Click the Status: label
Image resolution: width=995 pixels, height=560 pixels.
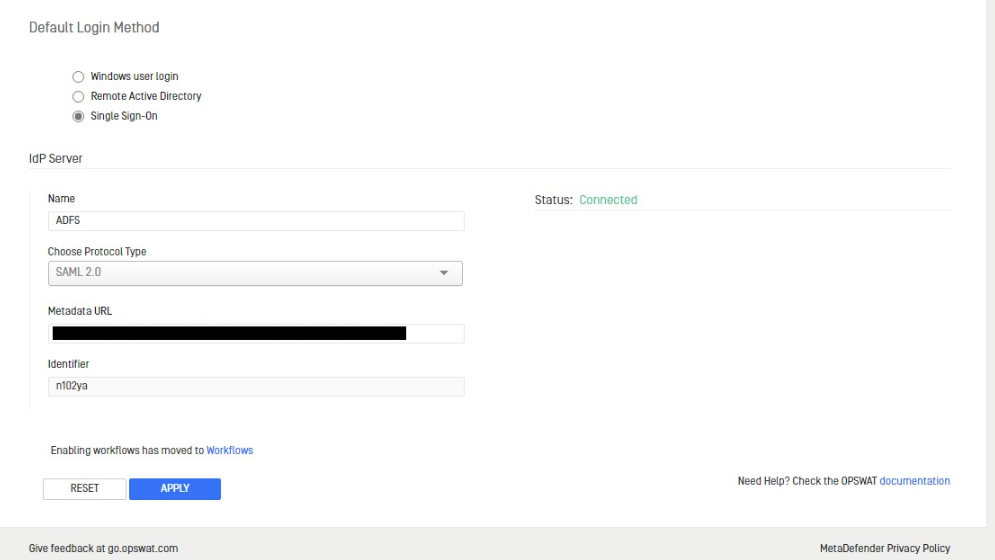click(553, 200)
